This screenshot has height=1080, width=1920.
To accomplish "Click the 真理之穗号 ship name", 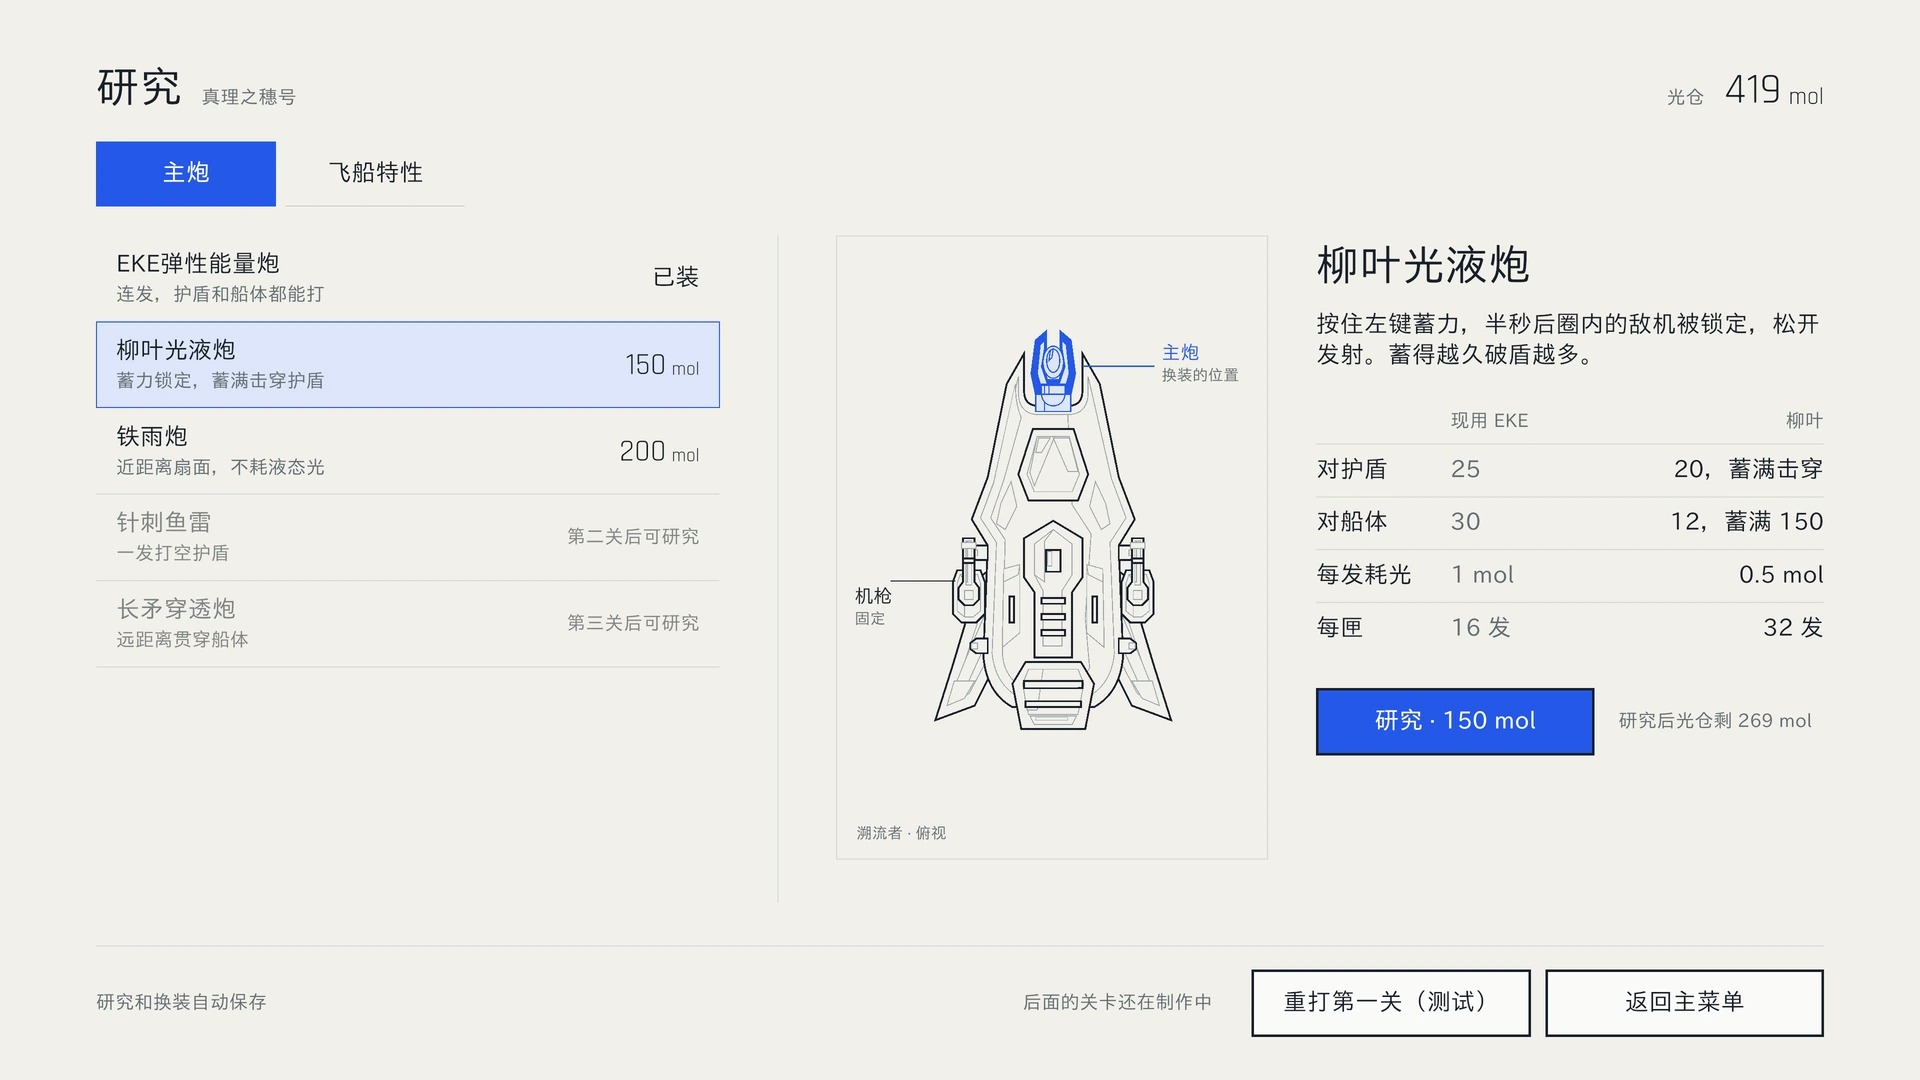I will pos(249,97).
